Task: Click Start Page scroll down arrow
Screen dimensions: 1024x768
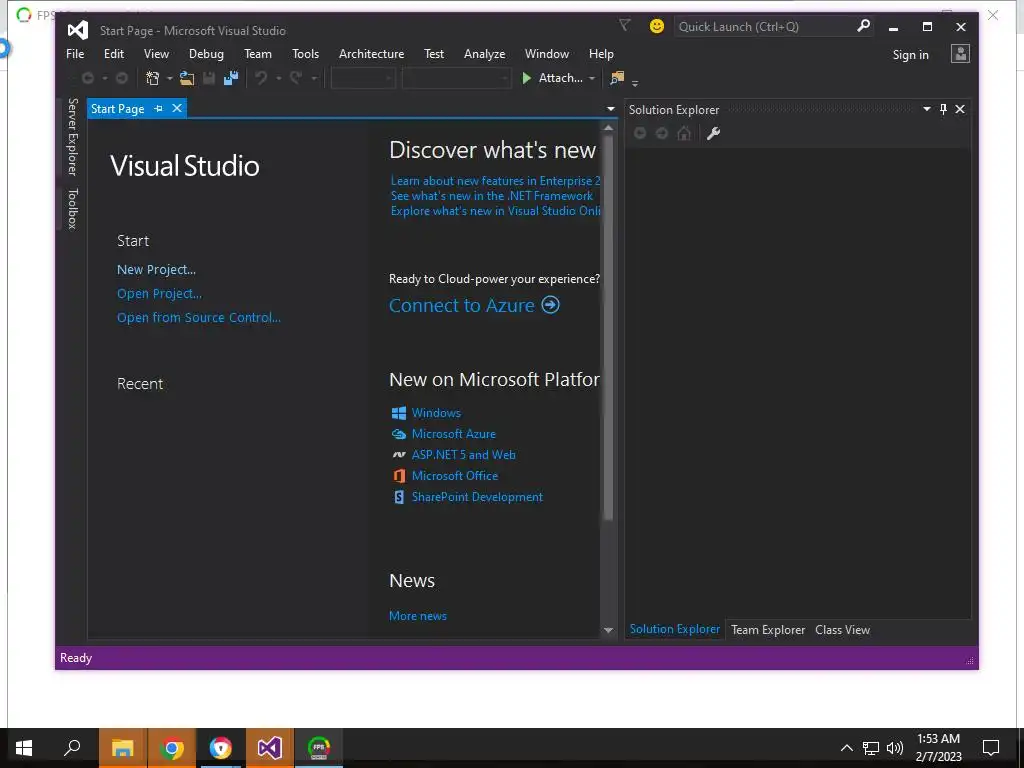Action: pyautogui.click(x=609, y=630)
